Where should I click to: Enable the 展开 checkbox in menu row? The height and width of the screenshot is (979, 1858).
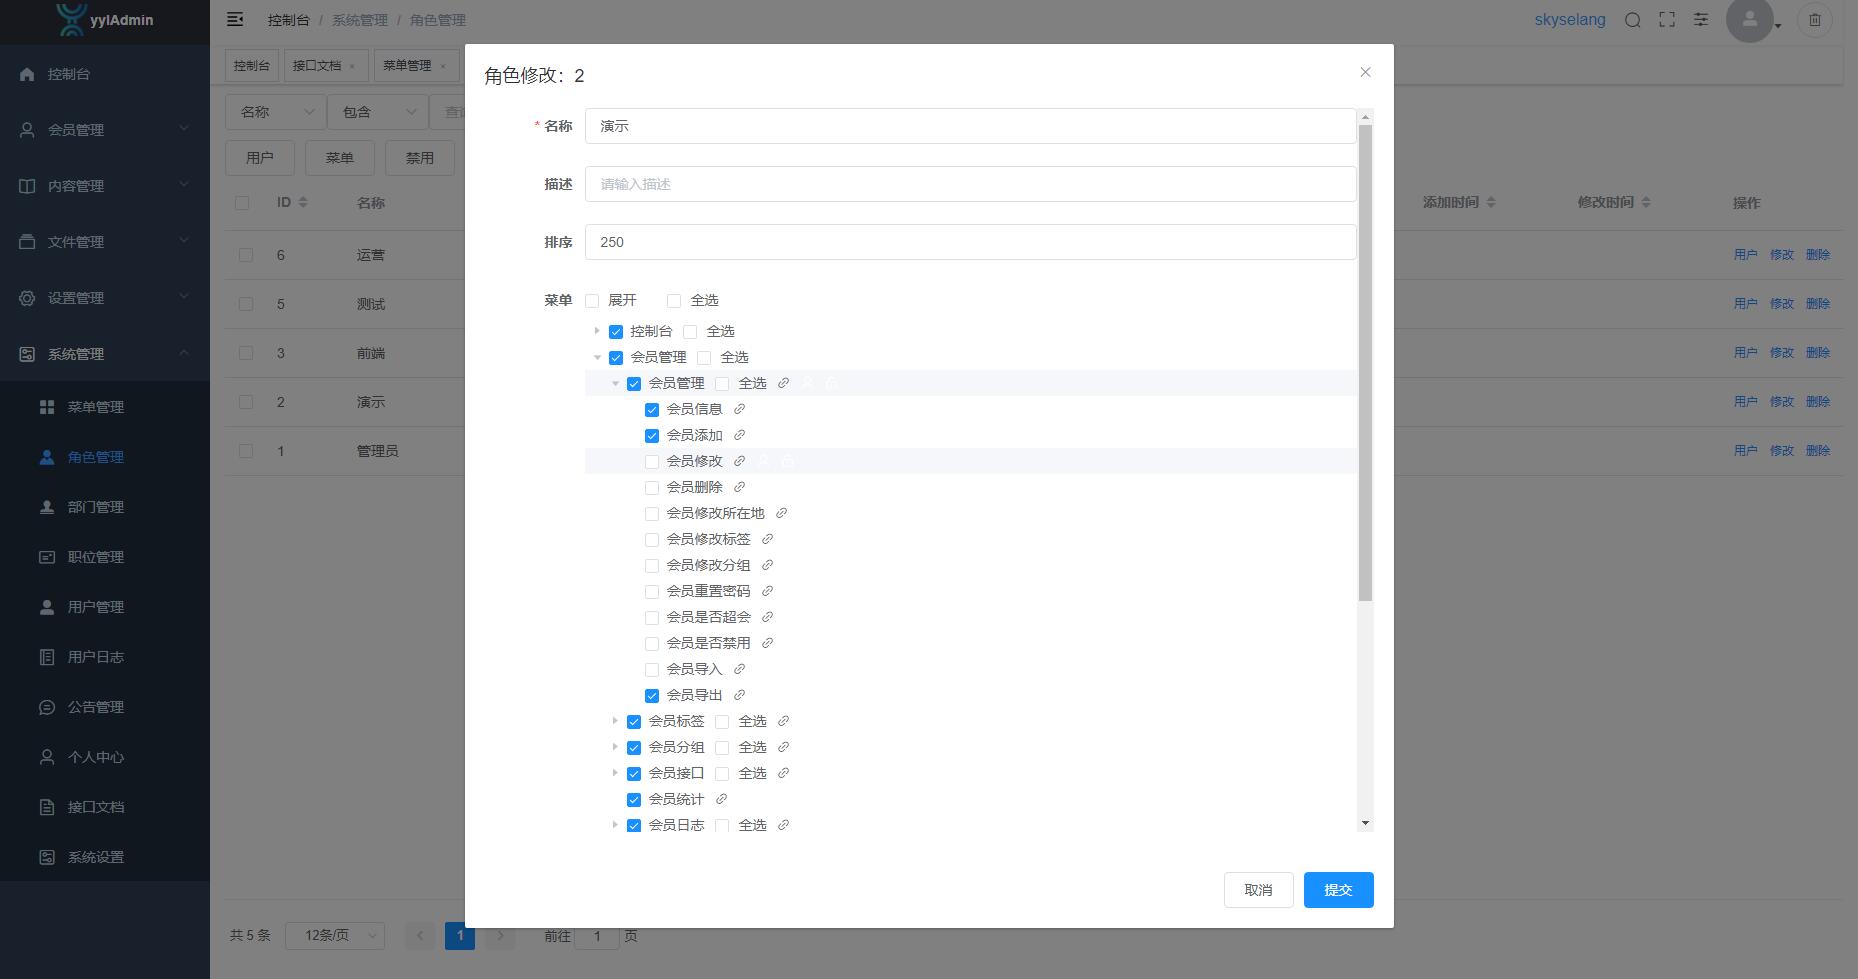point(592,301)
